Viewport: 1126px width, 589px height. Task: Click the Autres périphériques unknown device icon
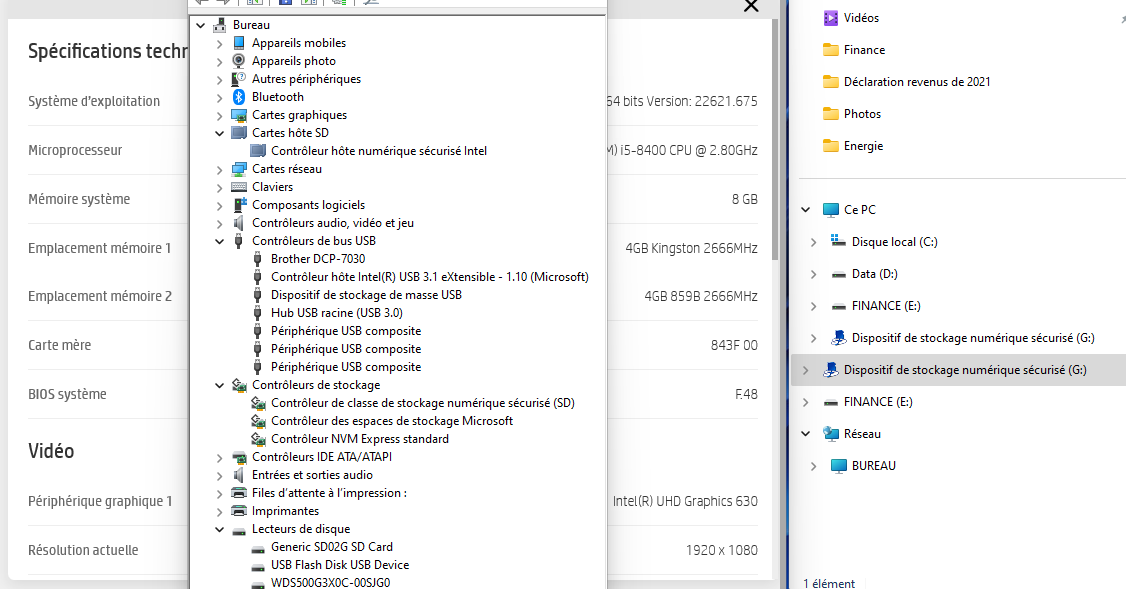tap(239, 79)
